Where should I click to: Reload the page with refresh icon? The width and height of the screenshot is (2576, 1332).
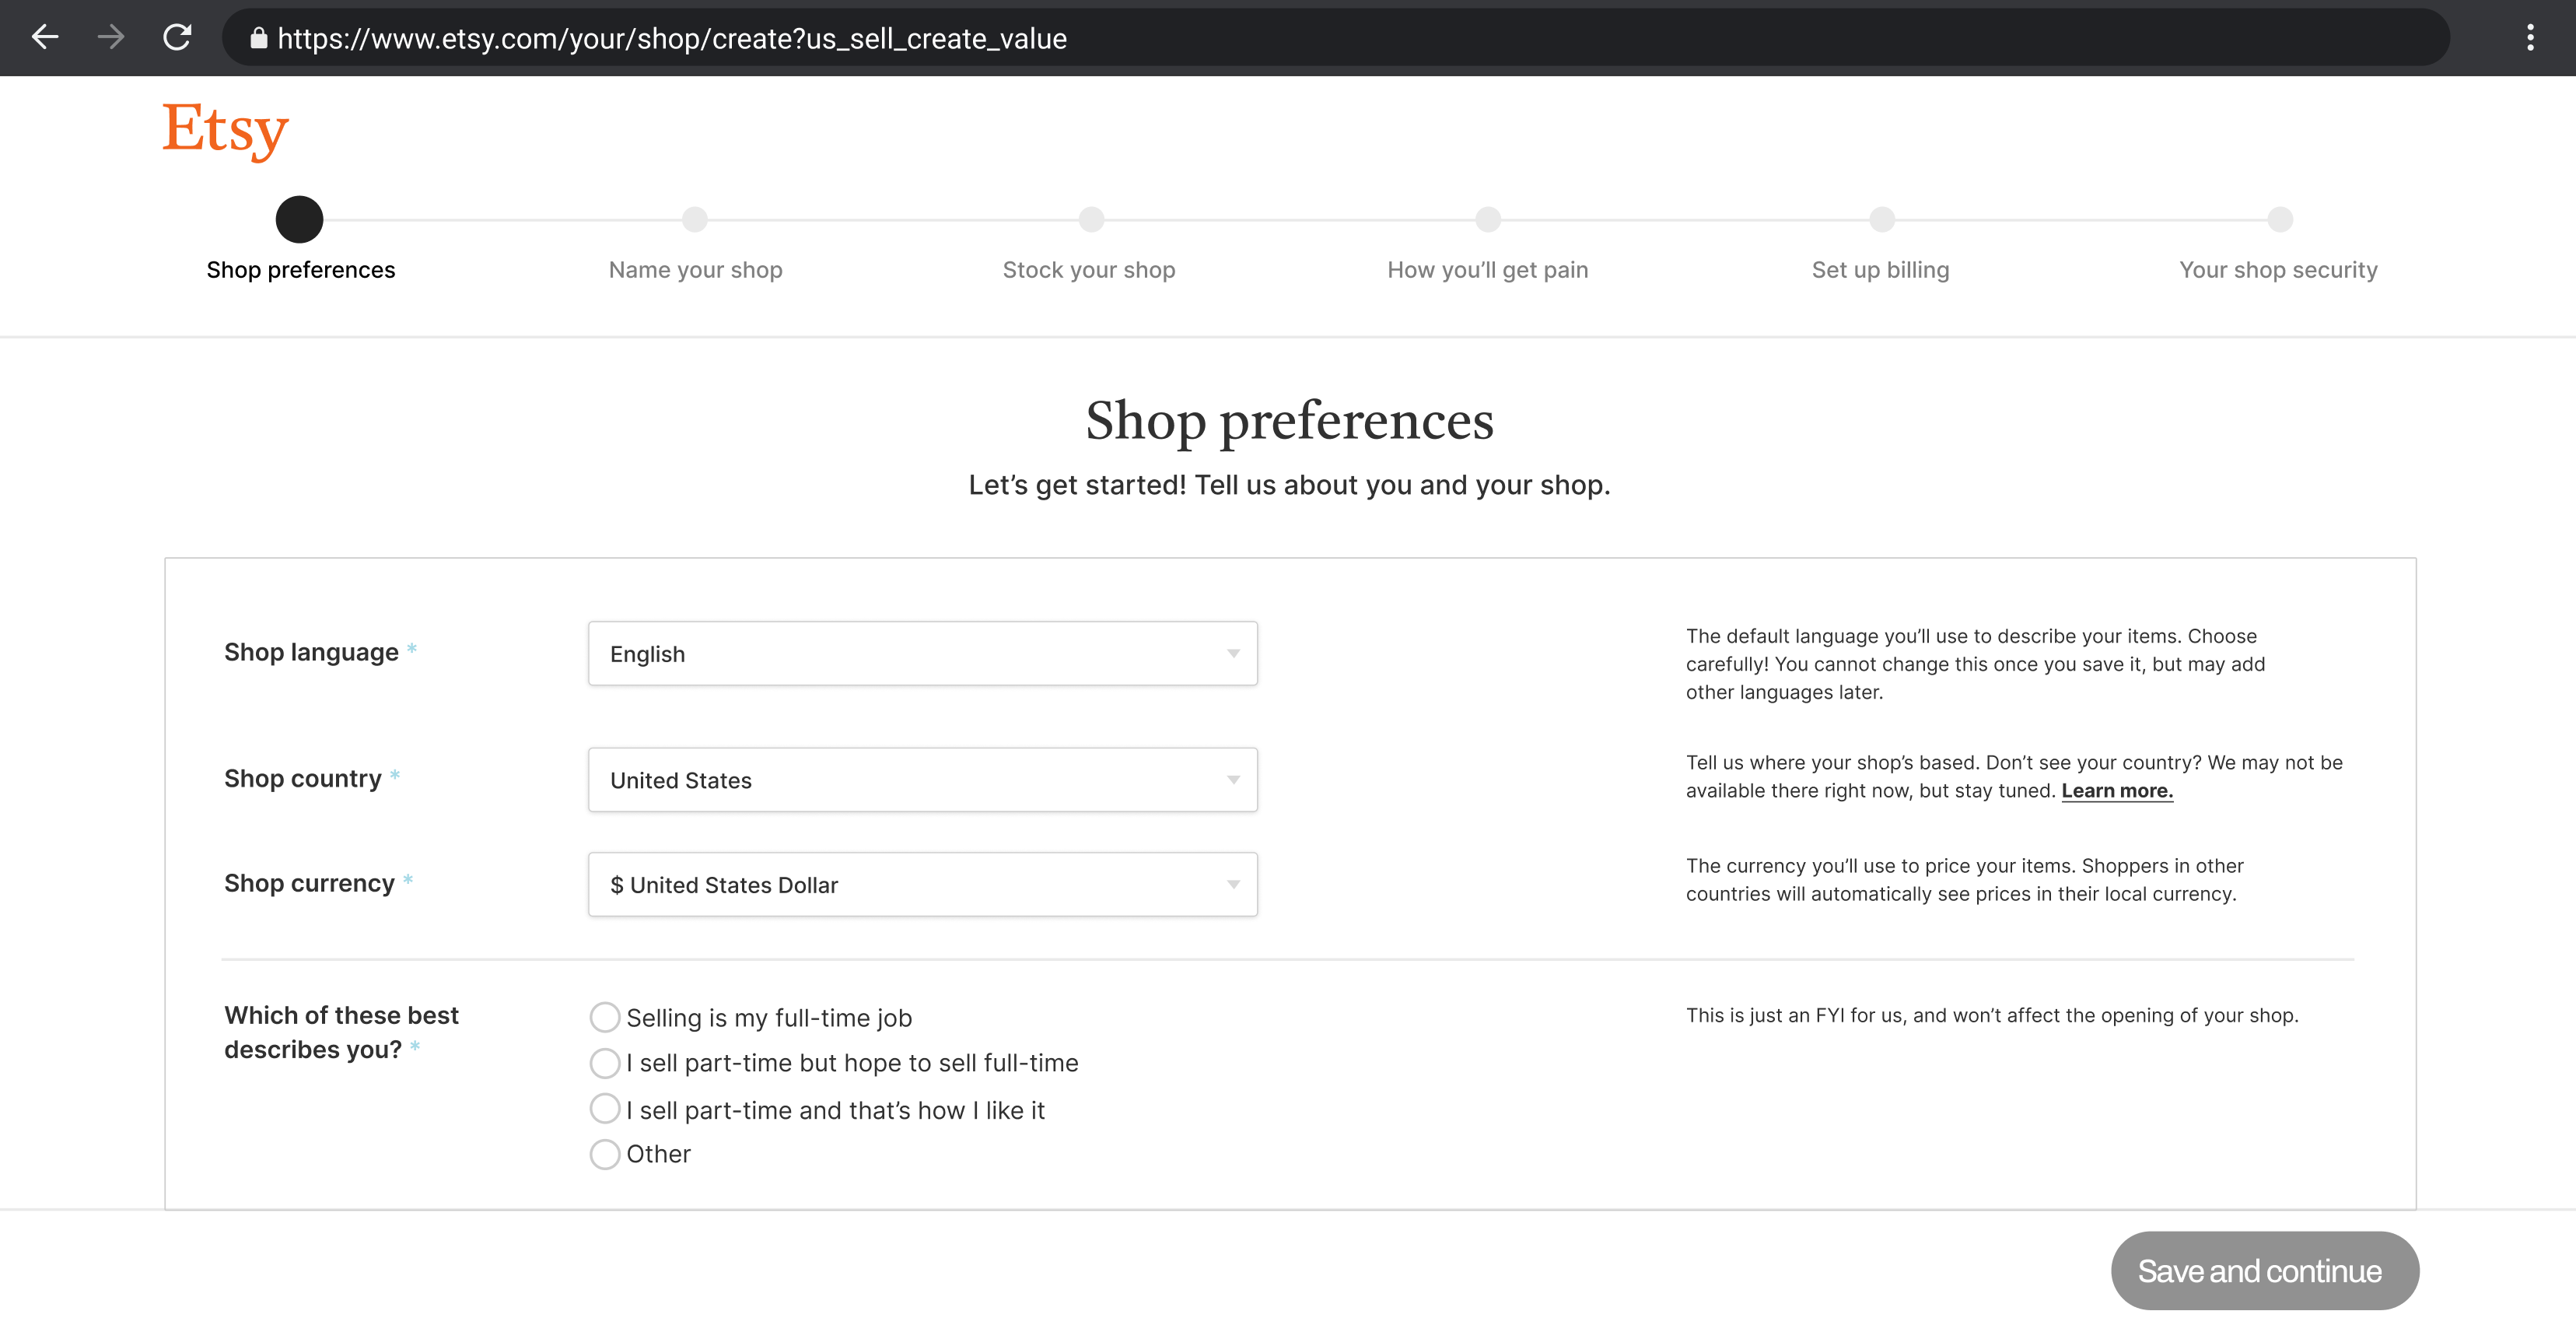(177, 38)
